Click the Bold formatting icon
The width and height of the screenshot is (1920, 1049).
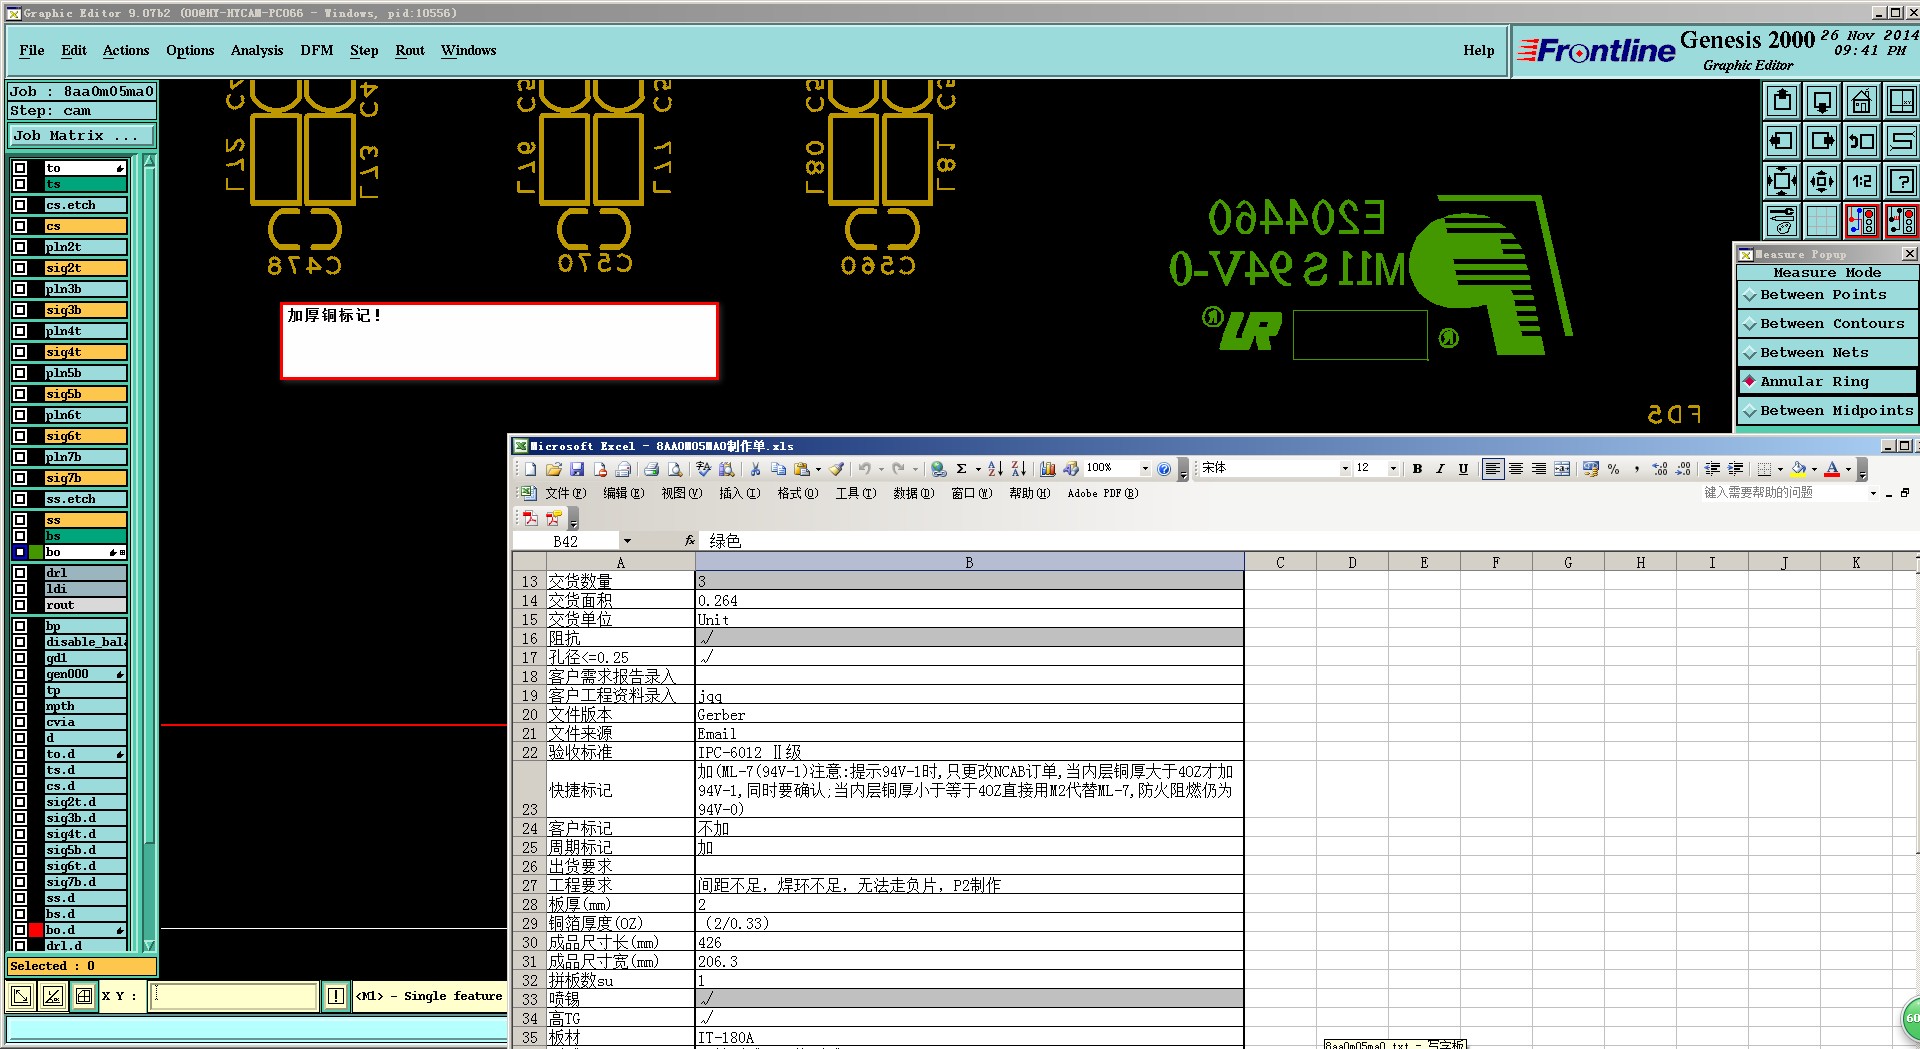(1417, 469)
